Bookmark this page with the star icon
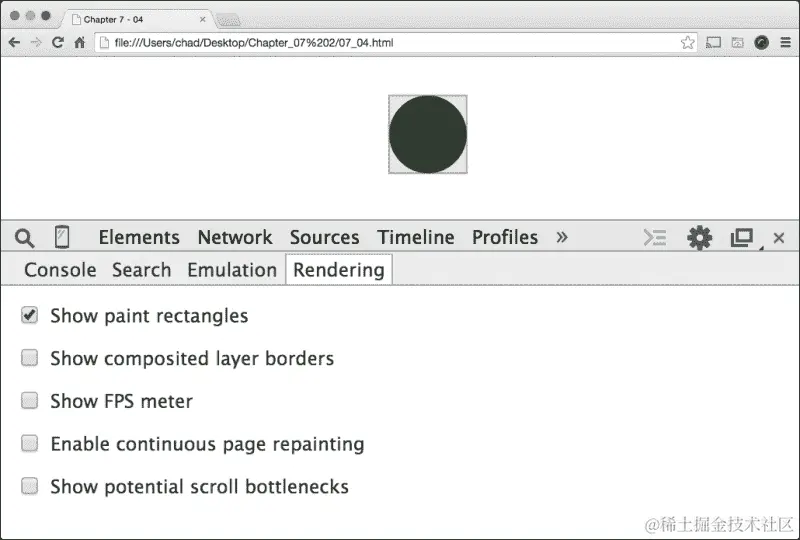800x540 pixels. [x=687, y=42]
